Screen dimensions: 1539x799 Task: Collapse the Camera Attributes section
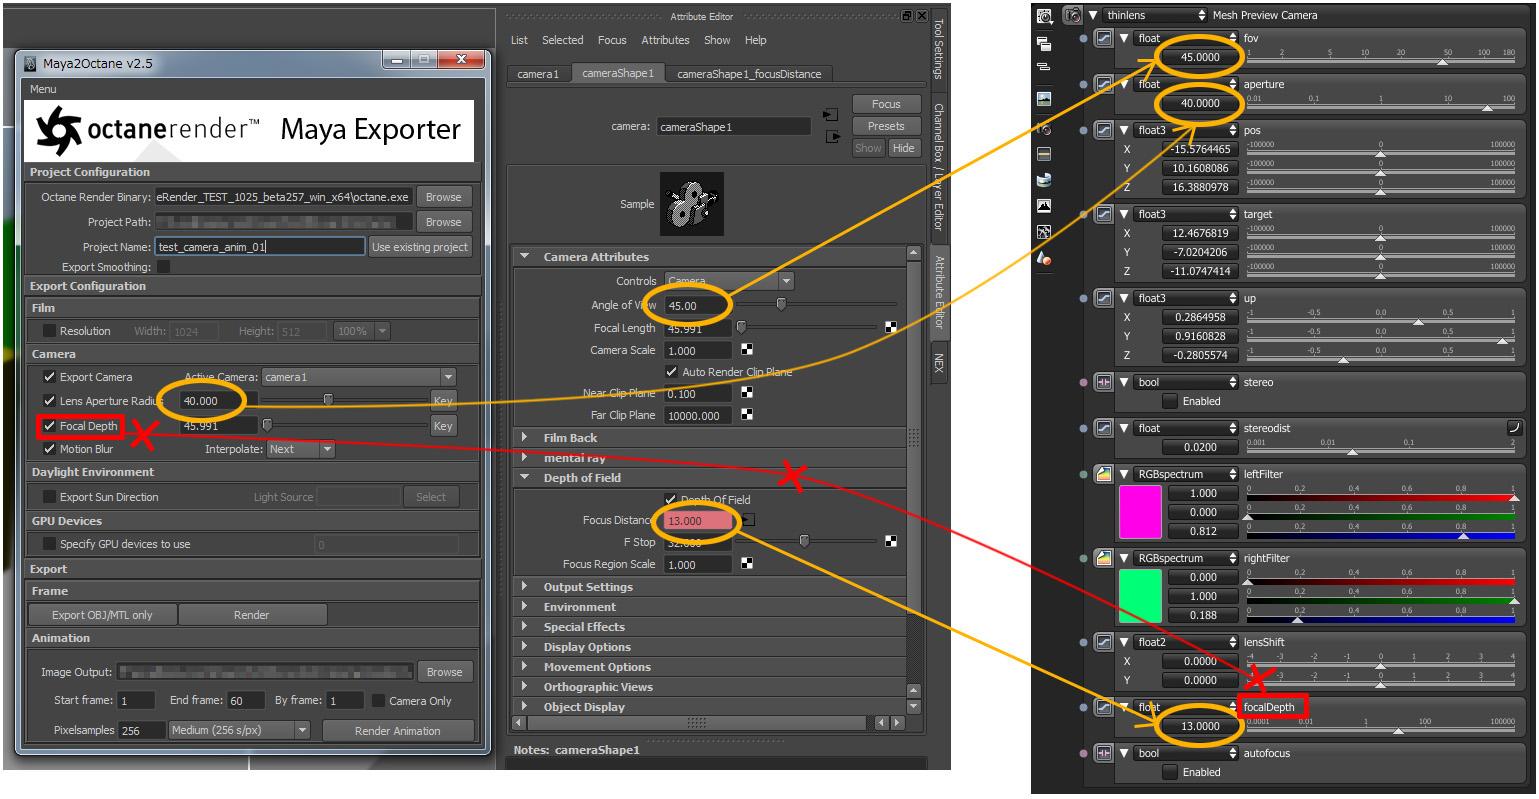click(525, 257)
